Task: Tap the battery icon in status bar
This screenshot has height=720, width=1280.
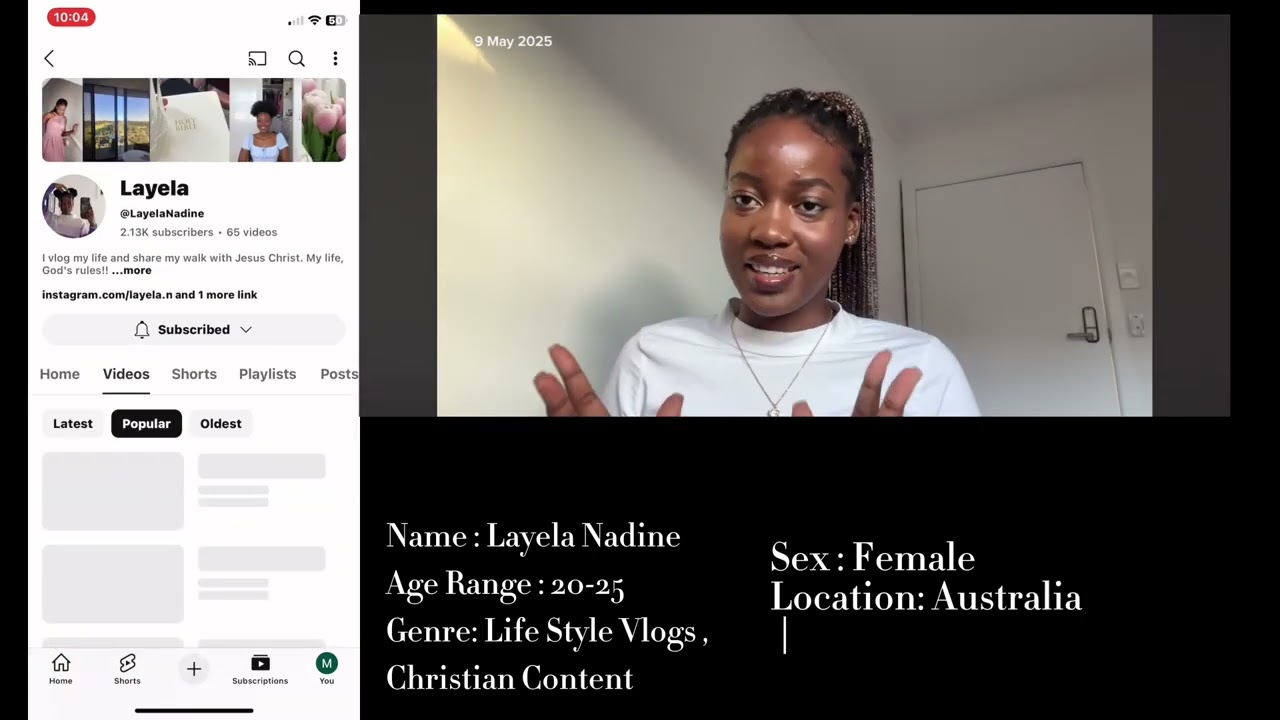Action: [x=336, y=21]
